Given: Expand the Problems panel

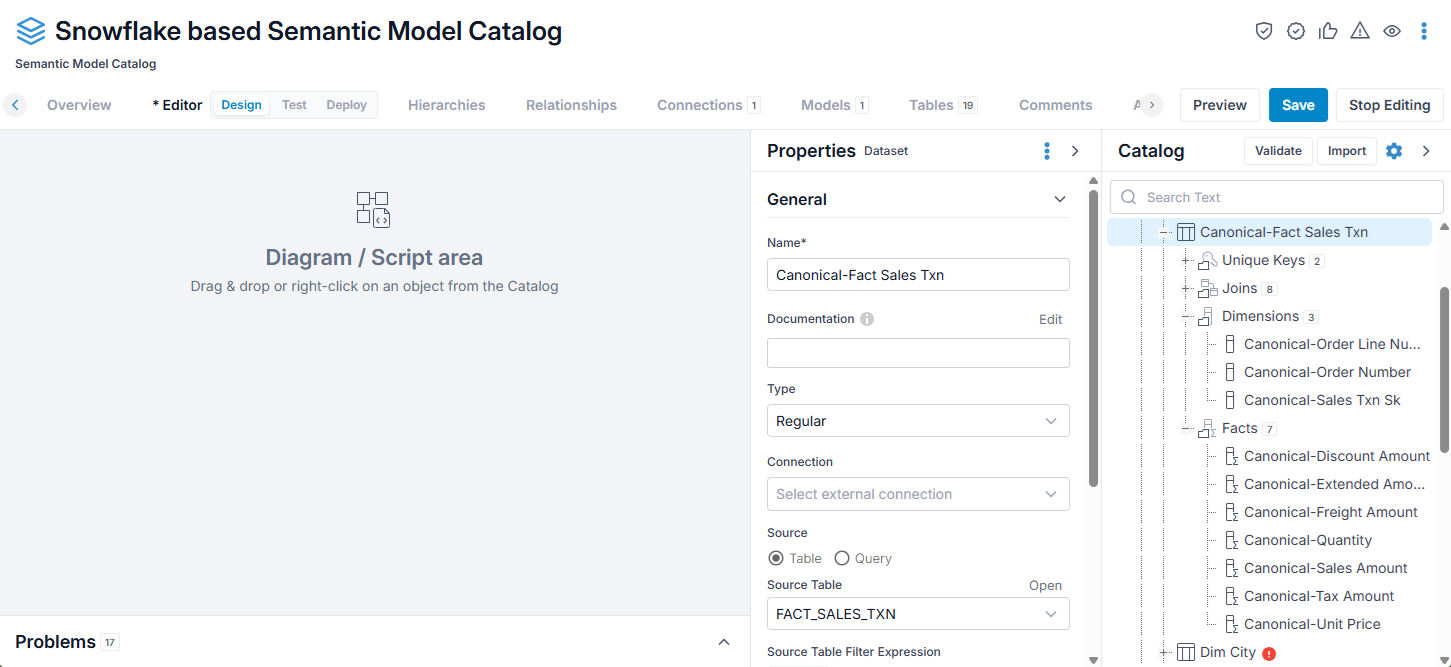Looking at the screenshot, I should point(724,642).
